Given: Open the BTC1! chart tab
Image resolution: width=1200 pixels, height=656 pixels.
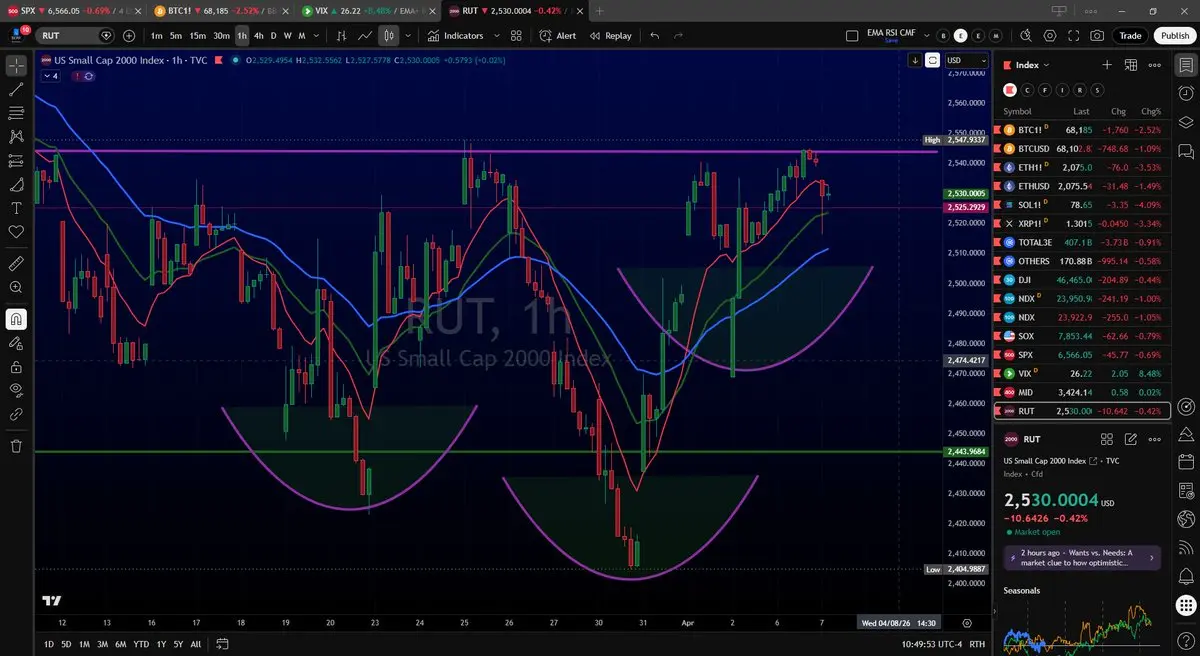Looking at the screenshot, I should tap(222, 10).
